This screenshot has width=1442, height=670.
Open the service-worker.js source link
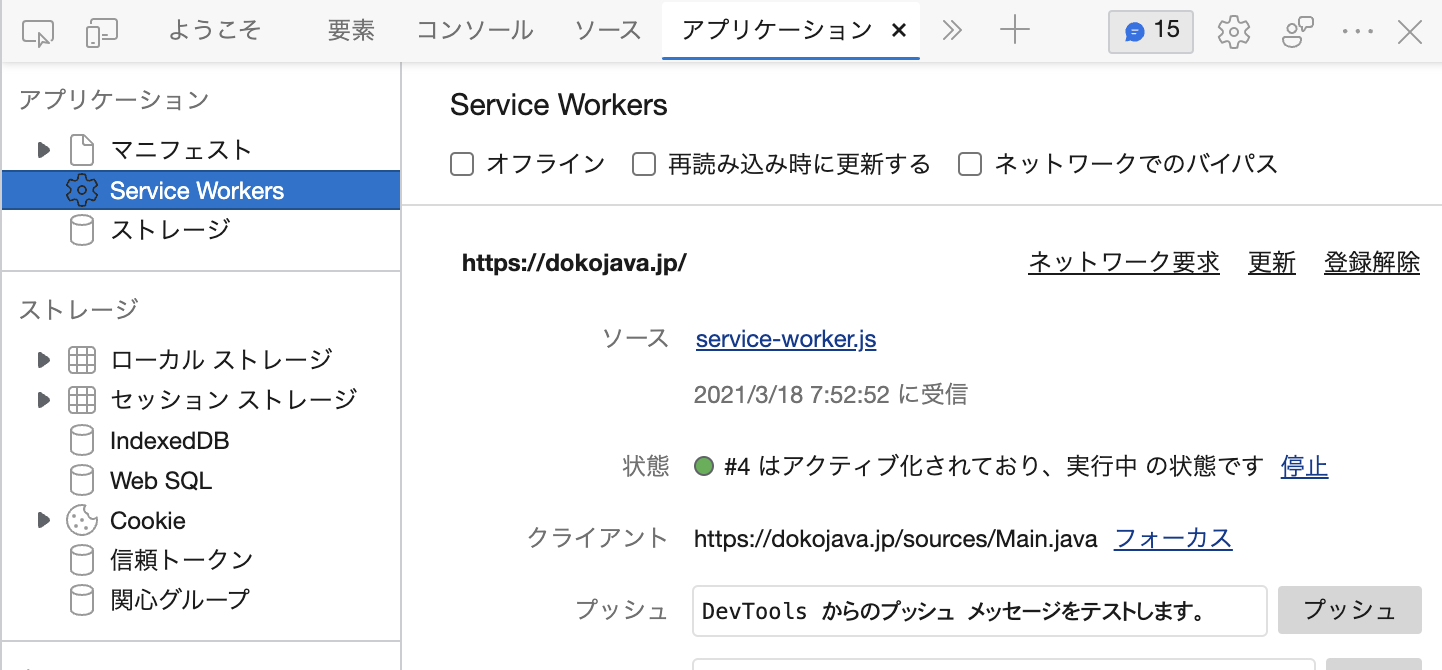[786, 340]
